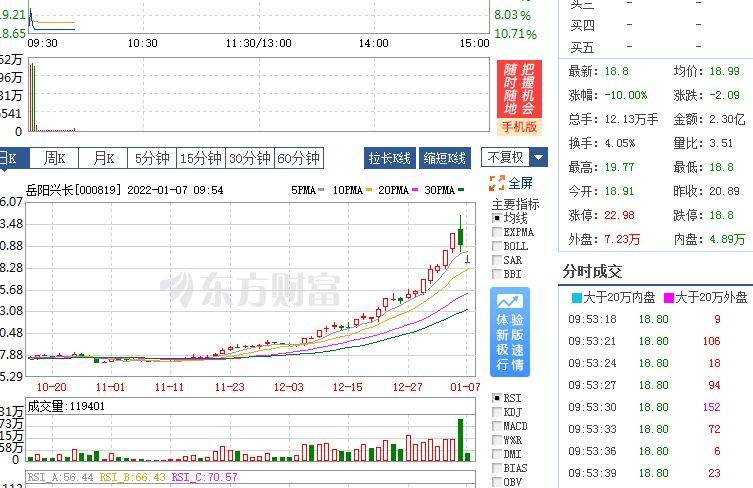Click the 拉长K线 button
The image size is (753, 488).
389,158
